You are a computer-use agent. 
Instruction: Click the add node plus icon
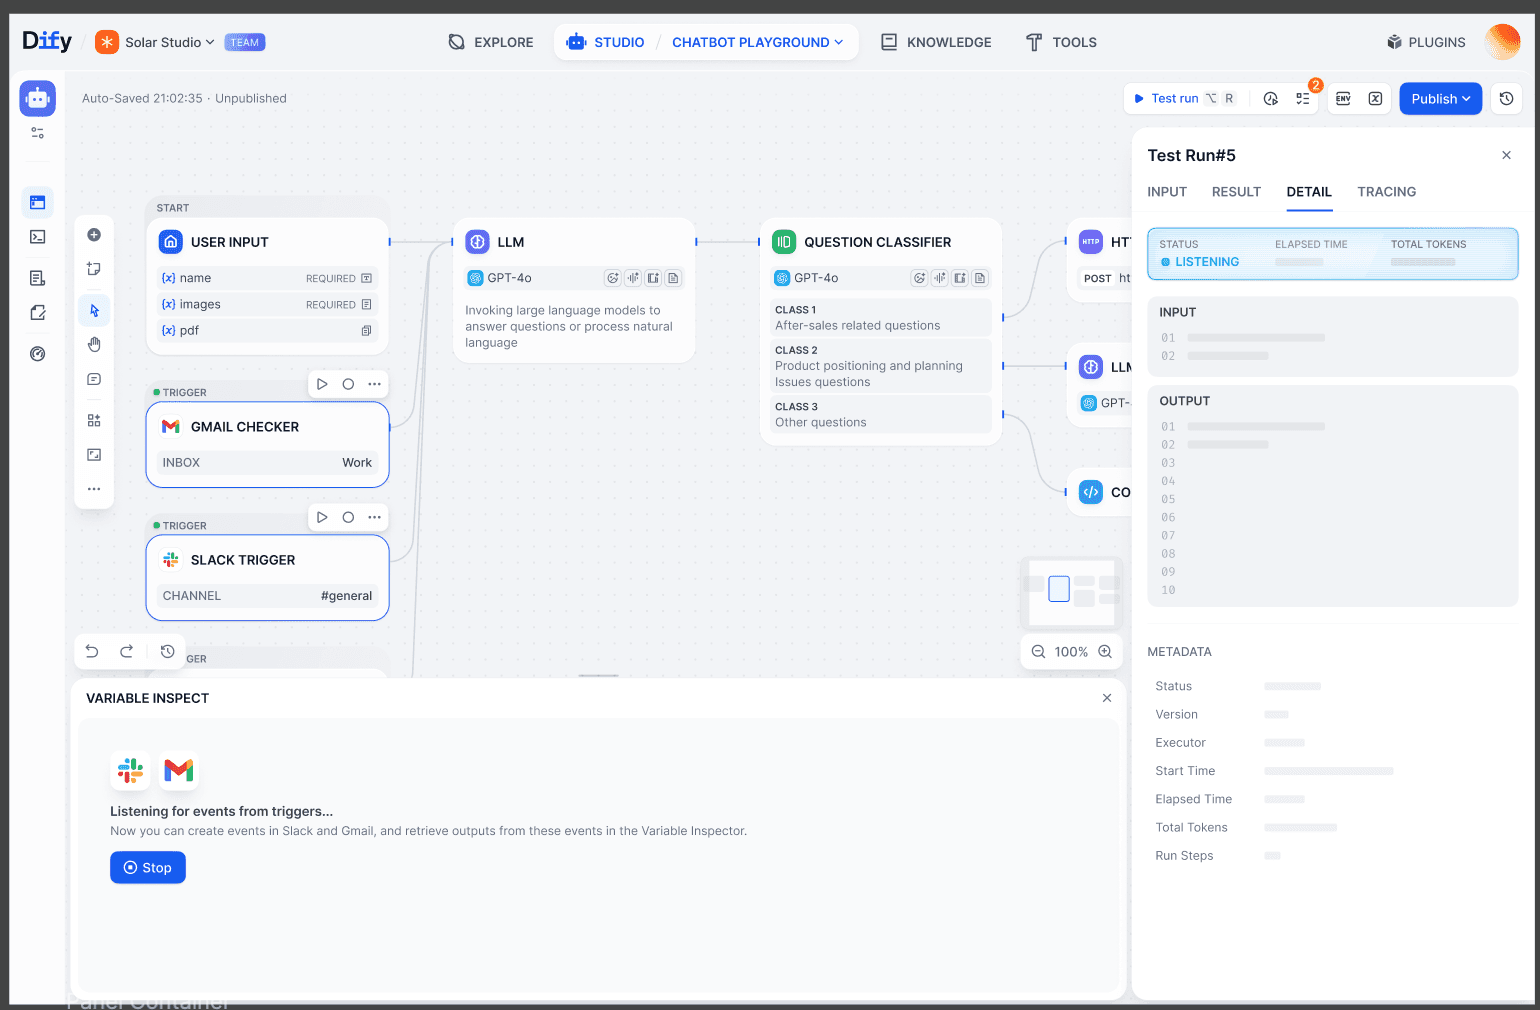(x=94, y=235)
